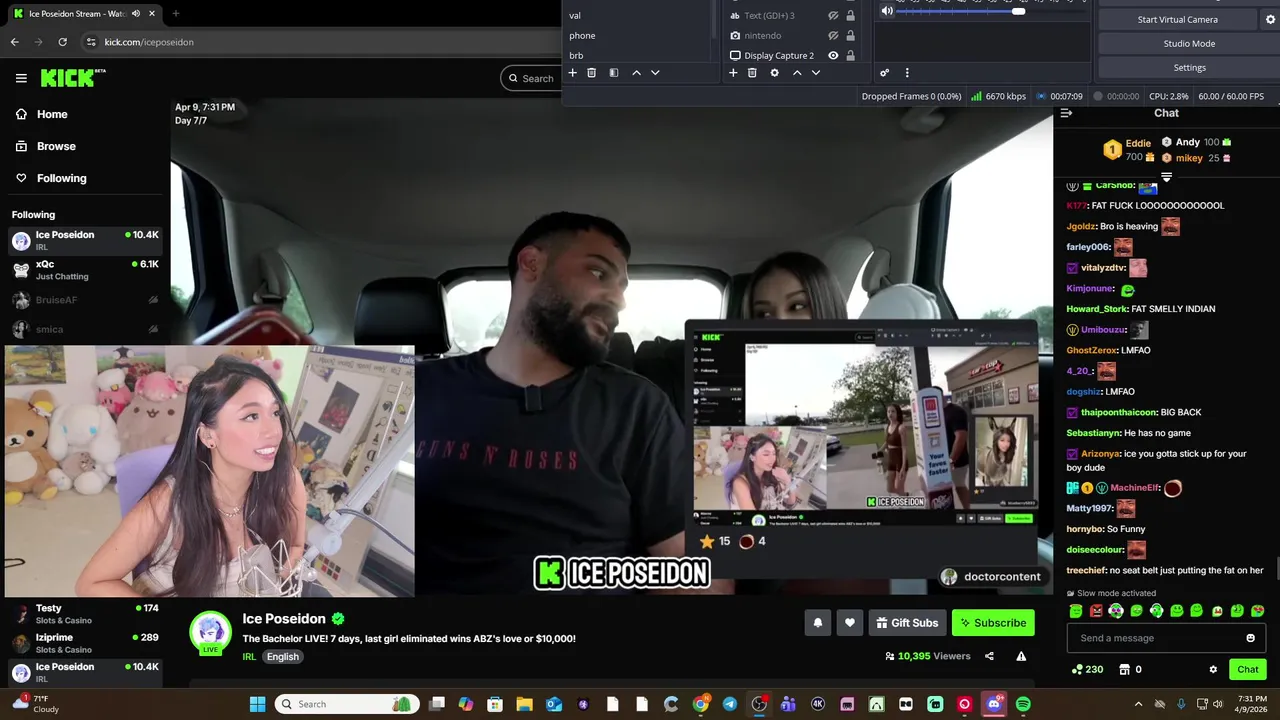The width and height of the screenshot is (1280, 720).
Task: Toggle lock on Text (GDI+) 3 source
Action: (x=850, y=16)
